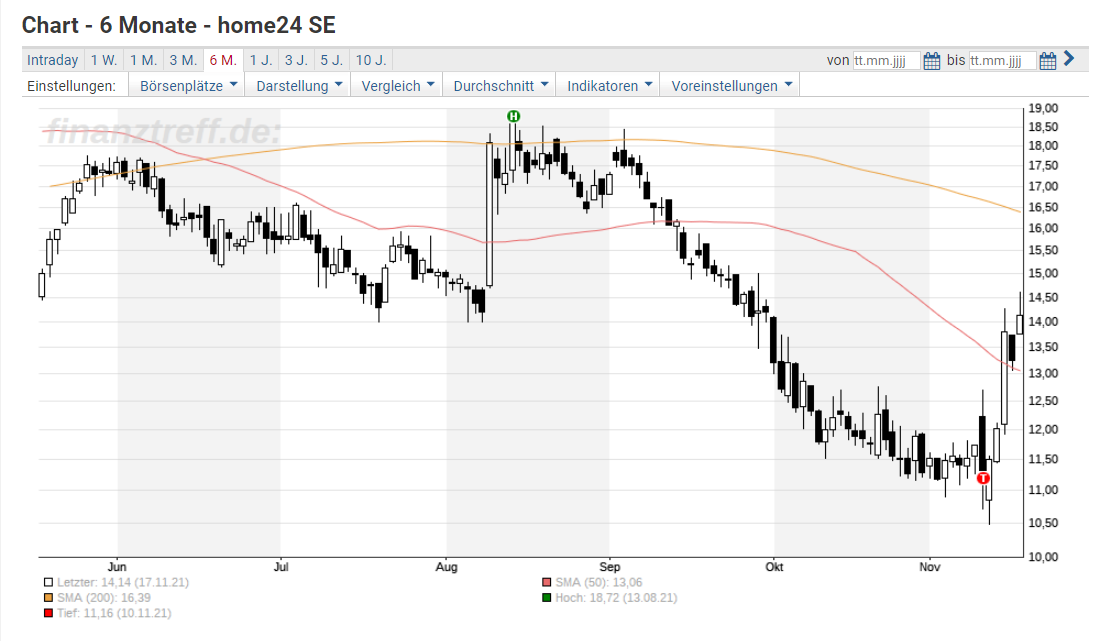The image size is (1095, 641).
Task: Click the 'SMA (50): 13,06' legend text
Action: [599, 582]
